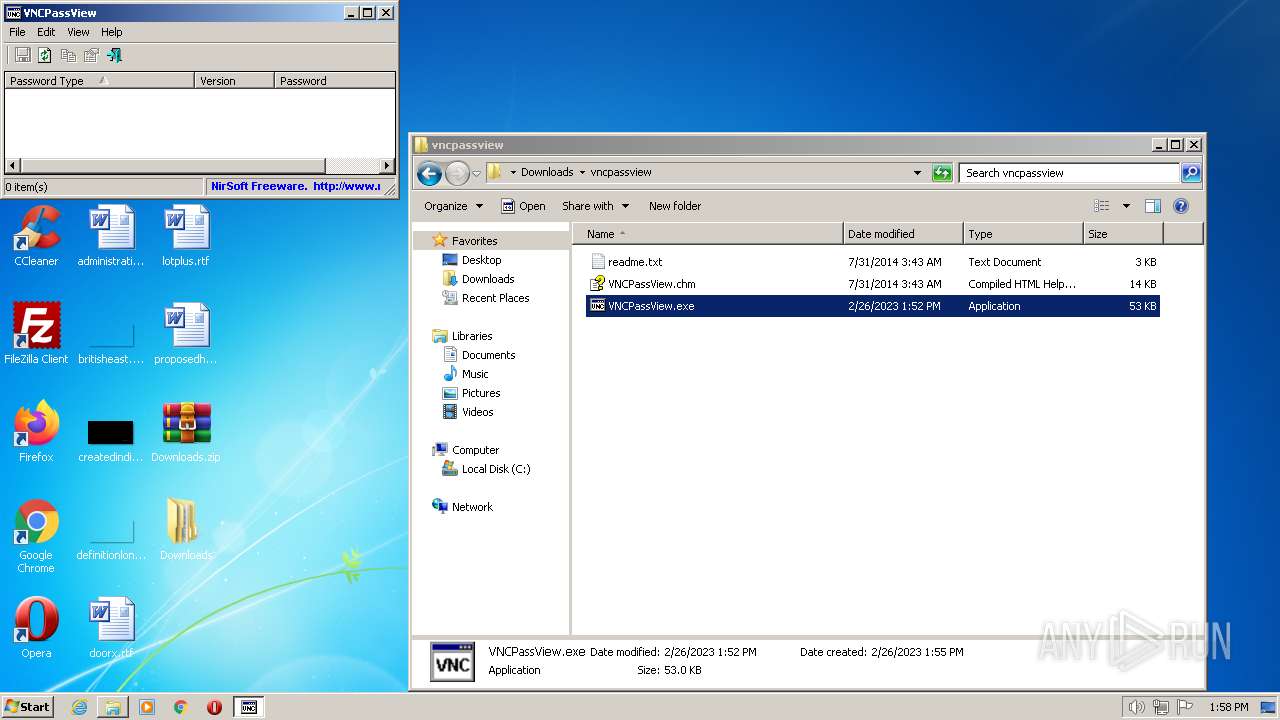The image size is (1280, 720).
Task: Open More view options dropdown arrow
Action: pos(1126,206)
